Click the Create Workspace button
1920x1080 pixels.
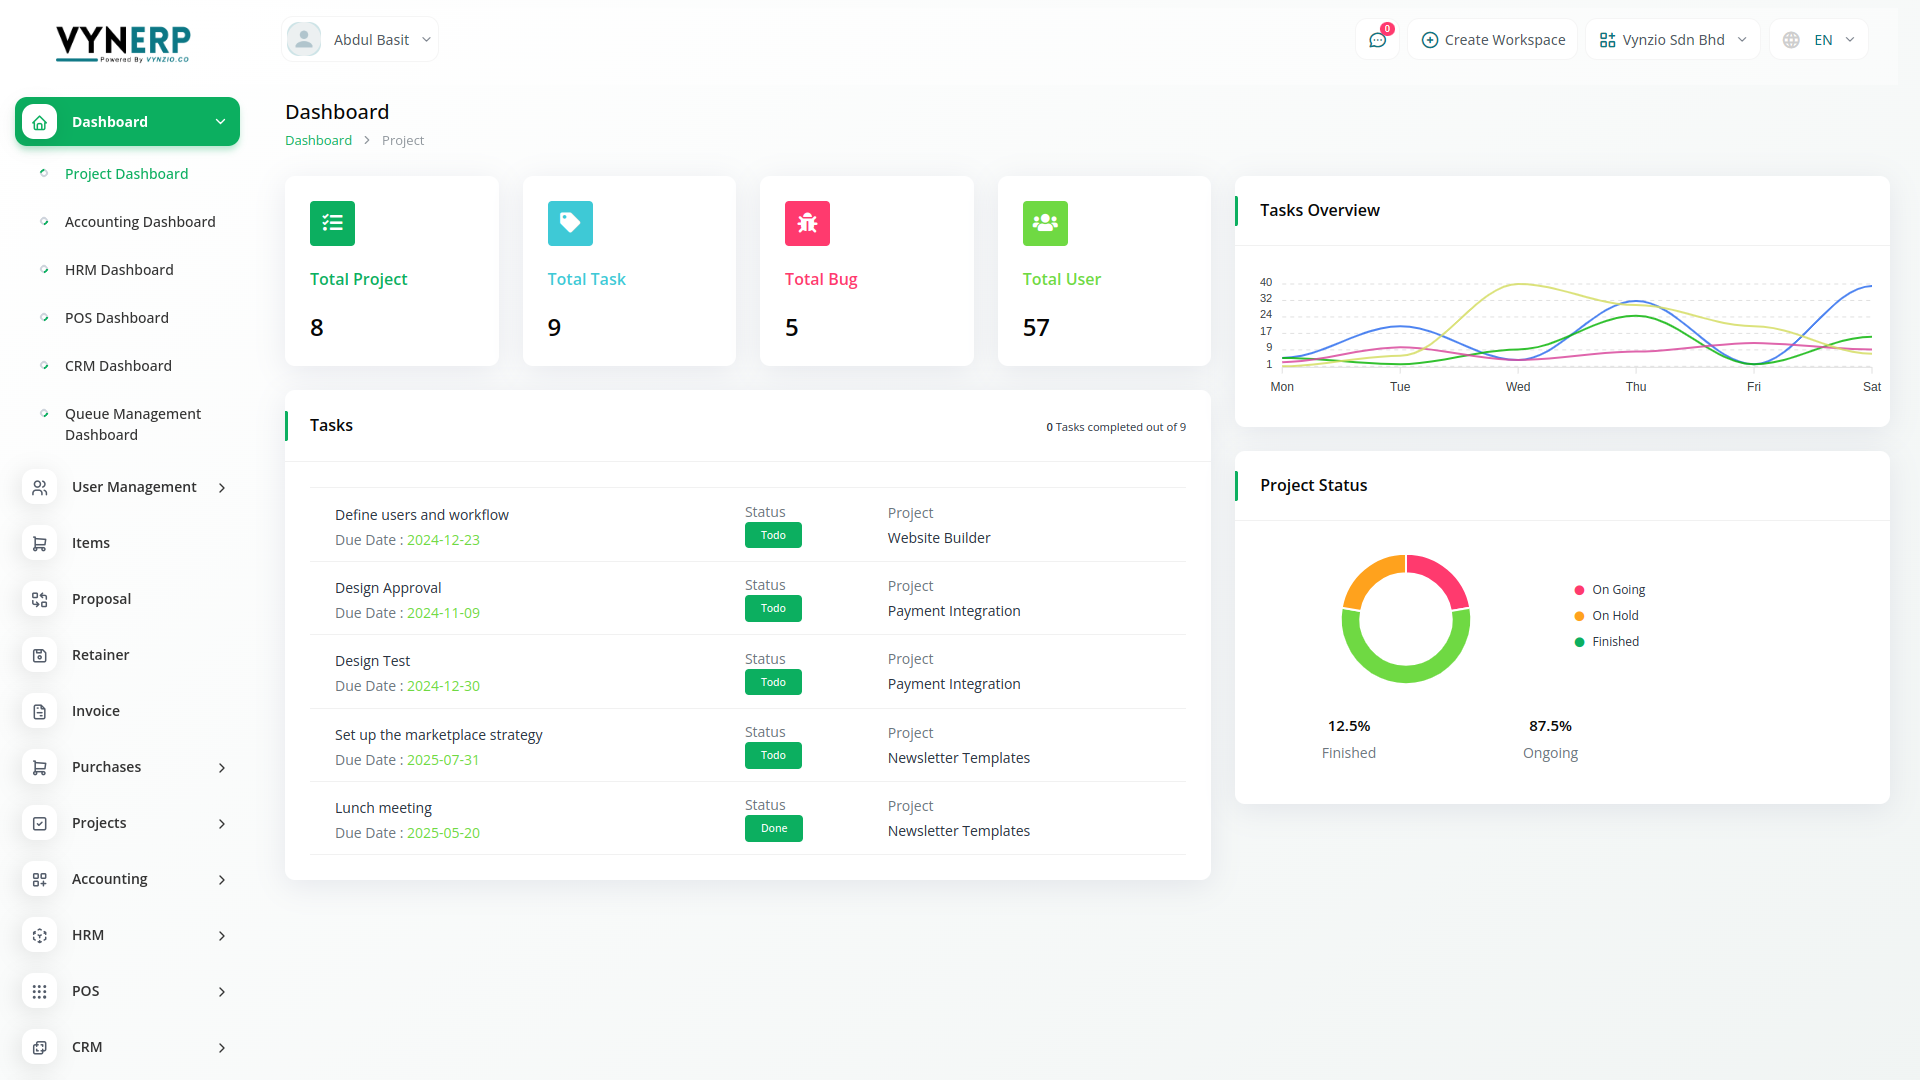tap(1492, 40)
